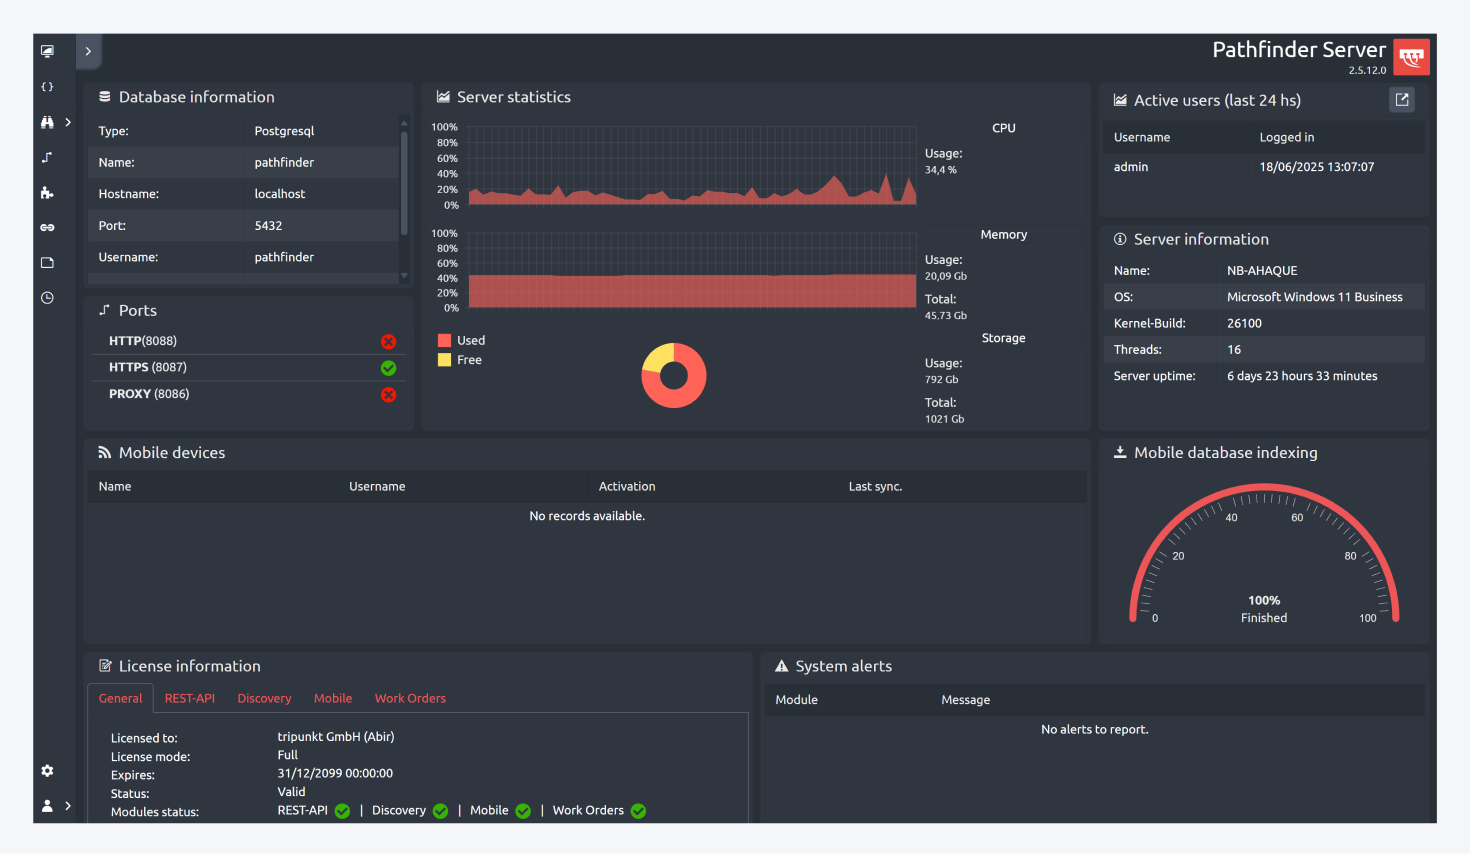Screen dimensions: 1470x854
Task: Select the General license tab
Action: [x=120, y=698]
